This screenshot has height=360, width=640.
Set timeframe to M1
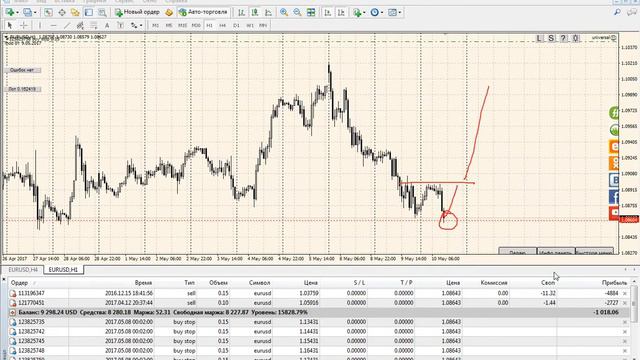point(156,25)
